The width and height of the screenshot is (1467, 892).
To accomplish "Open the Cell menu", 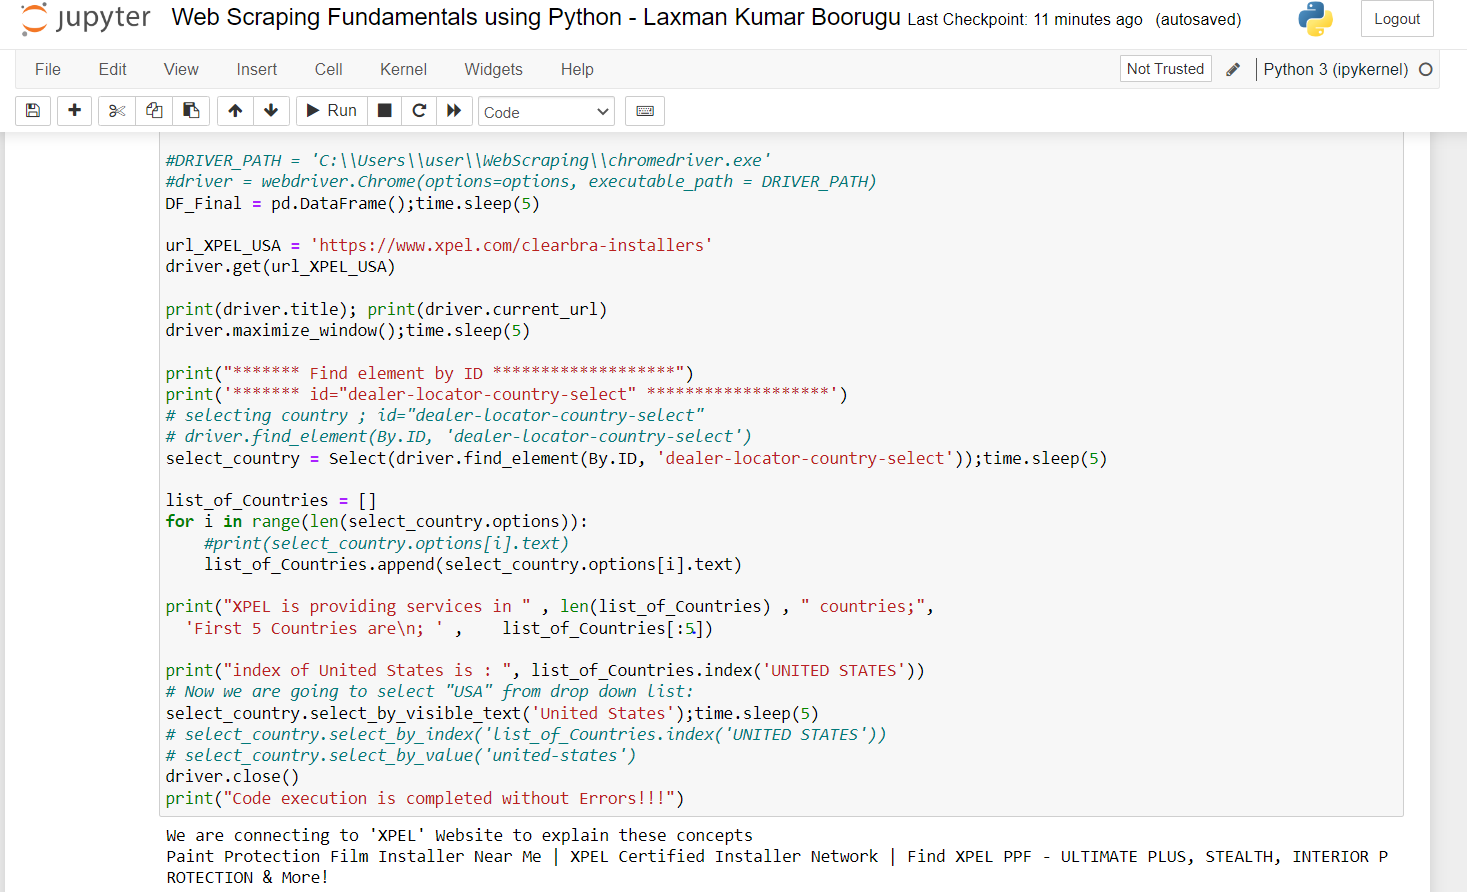I will pos(329,69).
